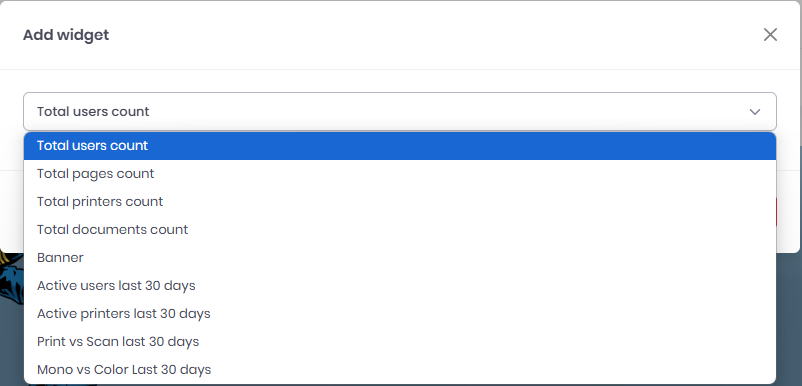Viewport: 802px width, 386px height.
Task: Click the partially hidden red button sliver
Action: [x=776, y=212]
